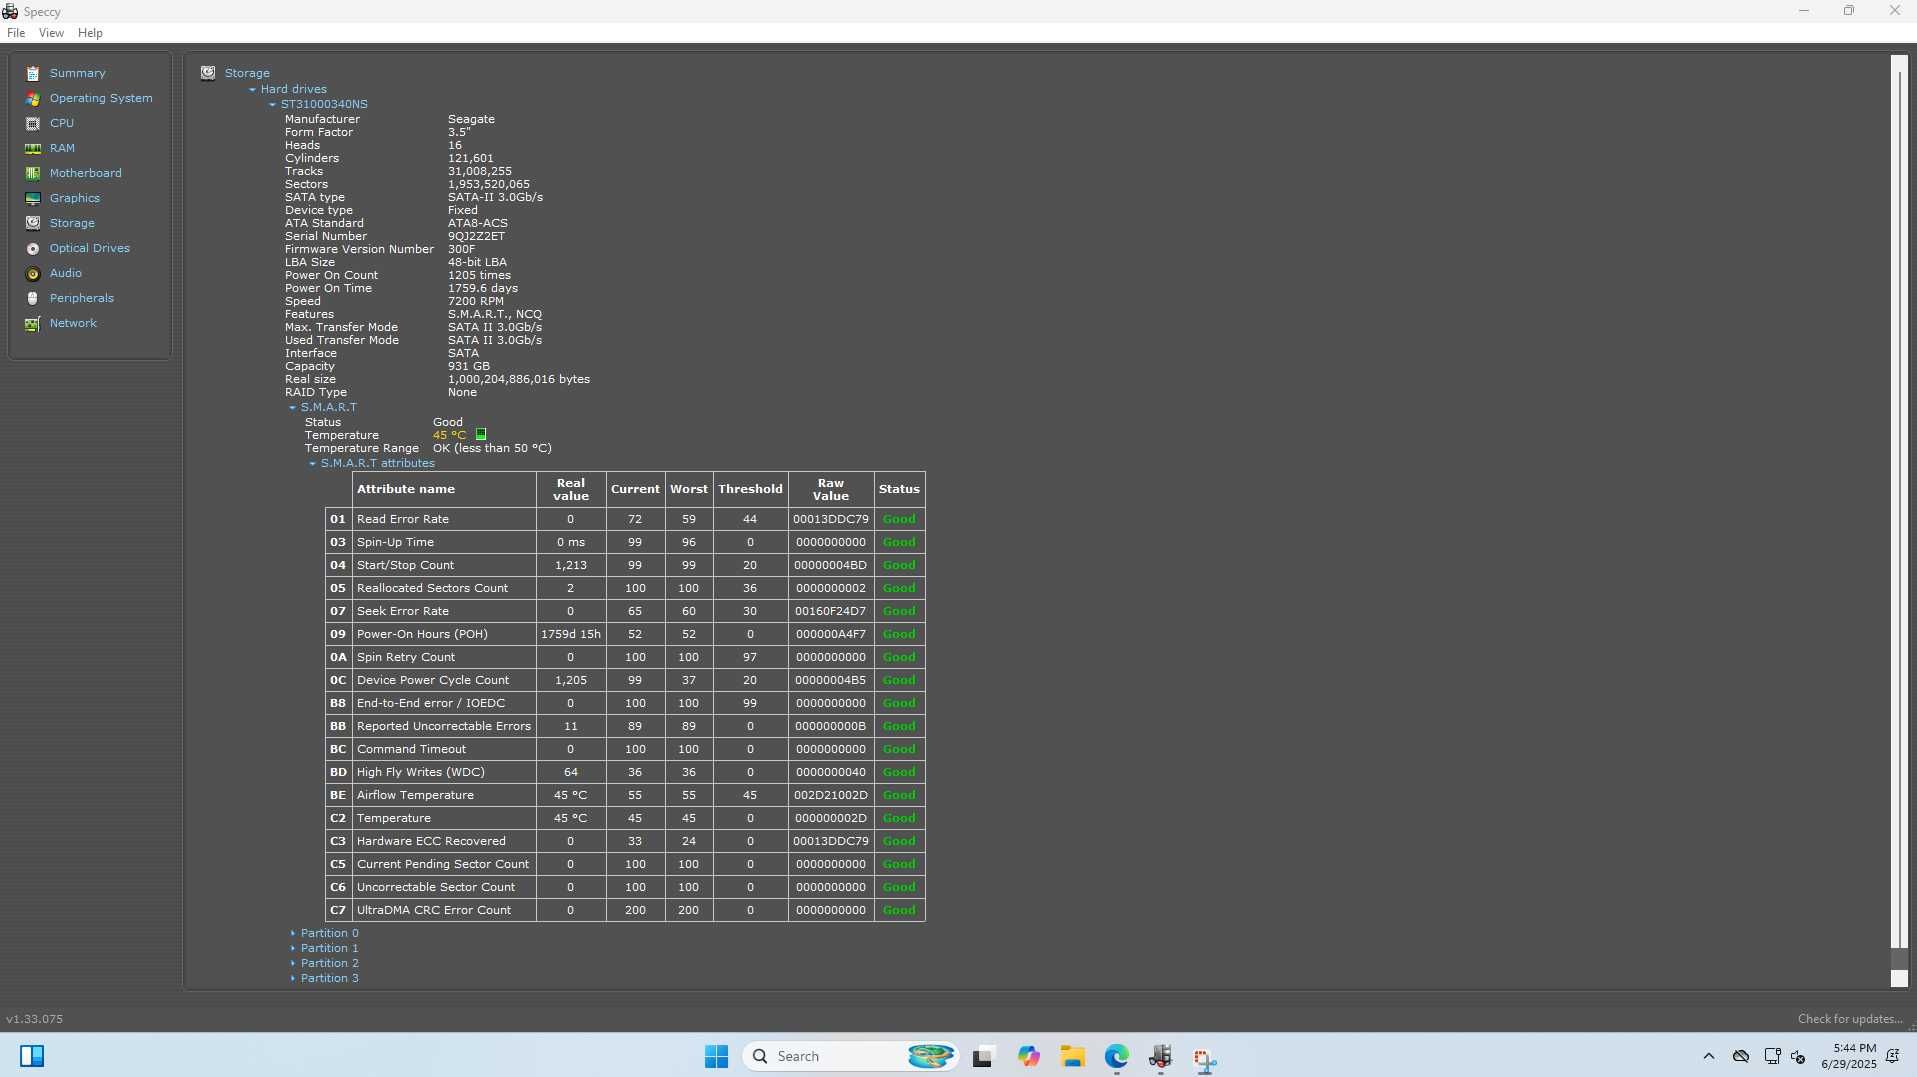Expand Partition 1
The image size is (1917, 1077).
coord(292,948)
